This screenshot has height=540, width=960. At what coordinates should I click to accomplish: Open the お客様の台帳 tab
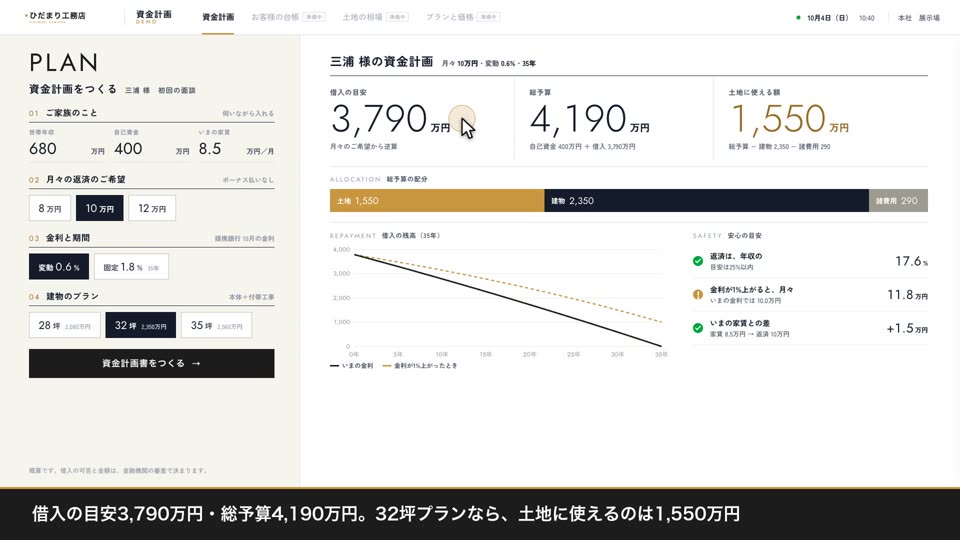click(x=288, y=17)
